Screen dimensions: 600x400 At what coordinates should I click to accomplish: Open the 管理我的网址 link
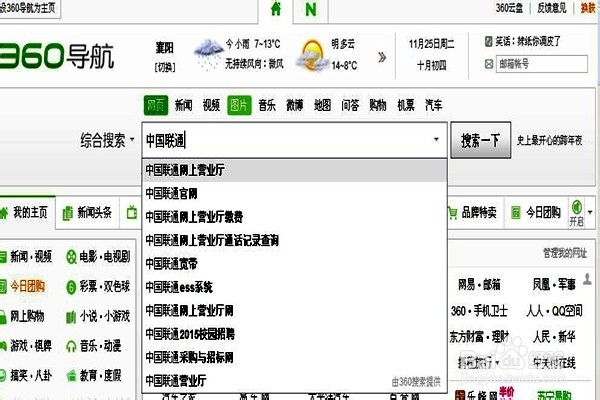pos(565,253)
